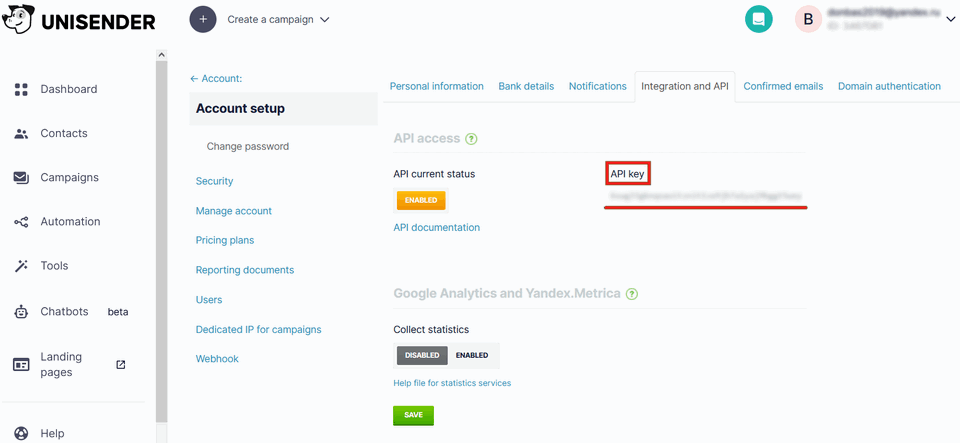Set Collect statistics to DISABLED
This screenshot has width=960, height=443.
coord(422,356)
